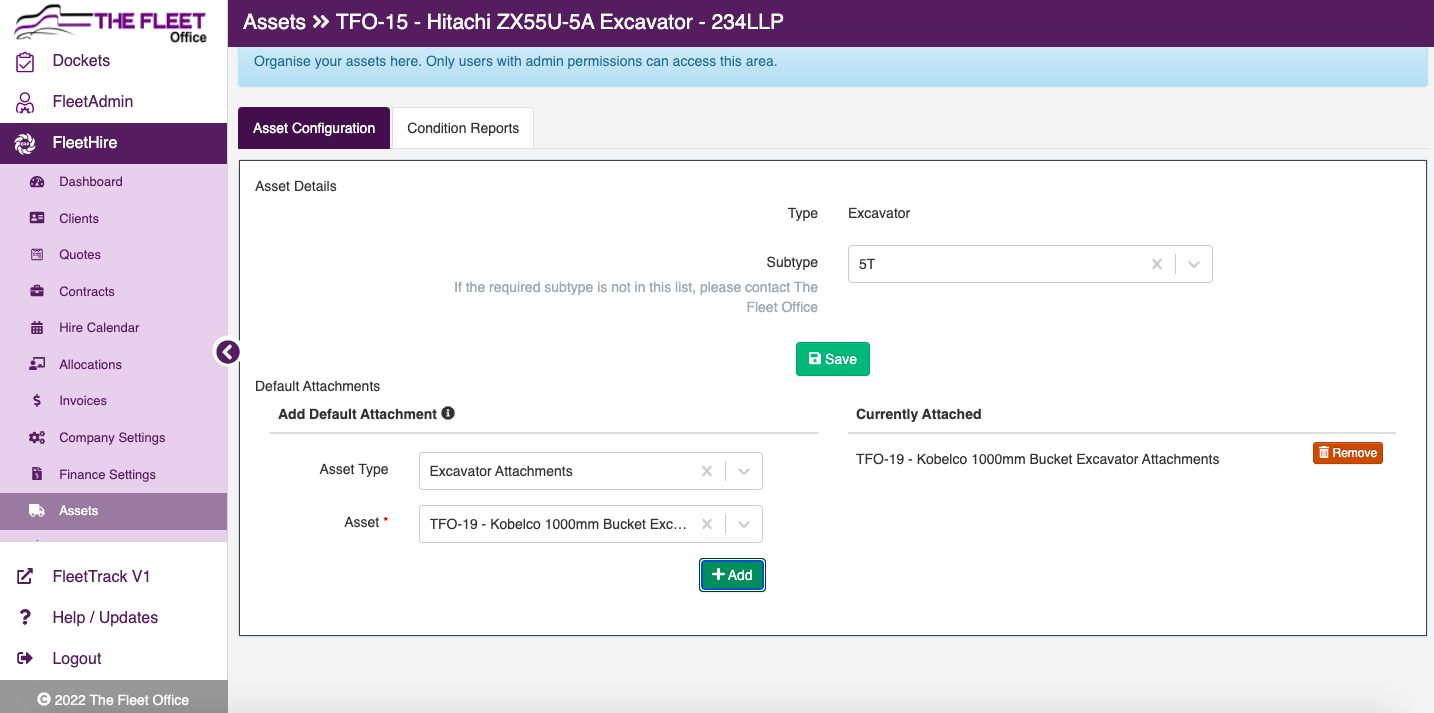The image size is (1434, 713).
Task: Click the Hire Calendar icon
Action: [37, 328]
